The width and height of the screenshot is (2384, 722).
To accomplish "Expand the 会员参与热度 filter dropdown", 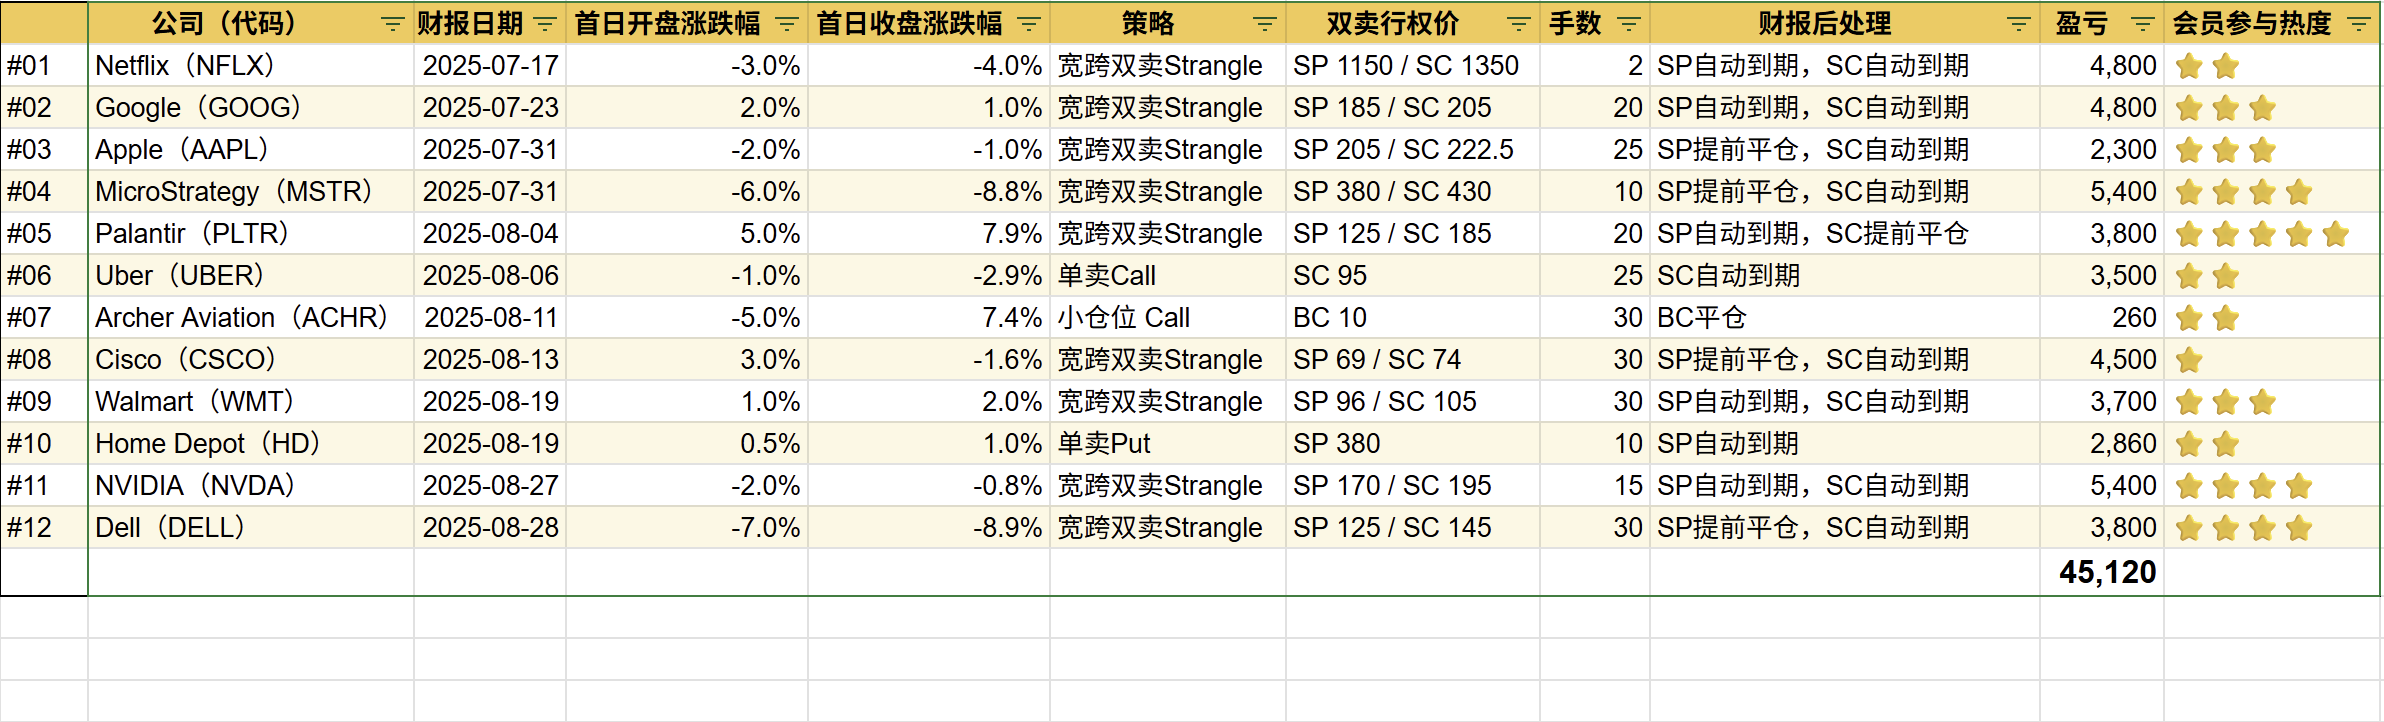I will 2359,24.
